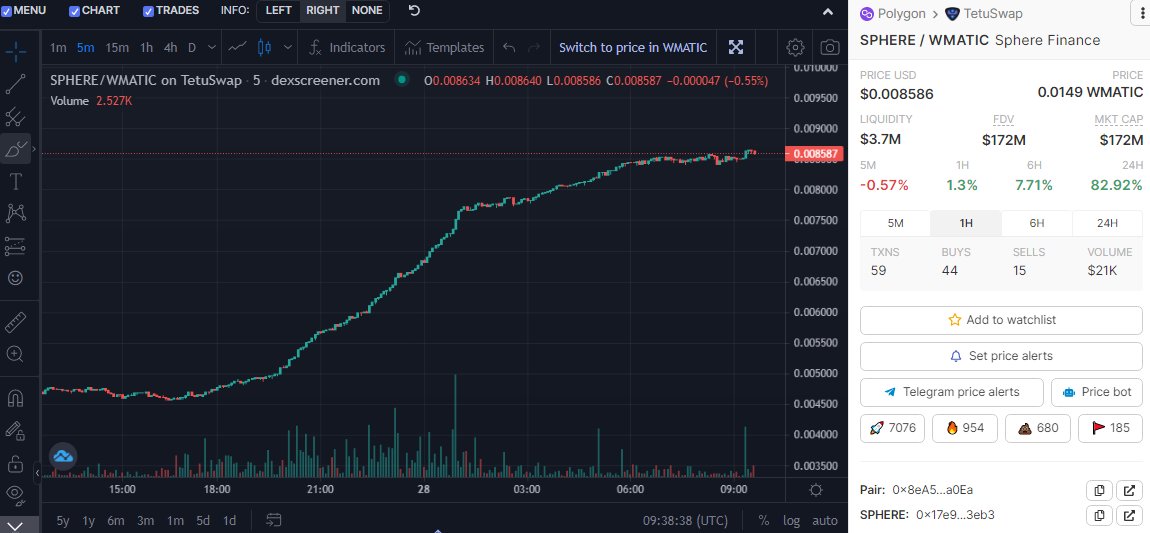1150x533 pixels.
Task: Open Pair address in block explorer
Action: click(x=1129, y=490)
